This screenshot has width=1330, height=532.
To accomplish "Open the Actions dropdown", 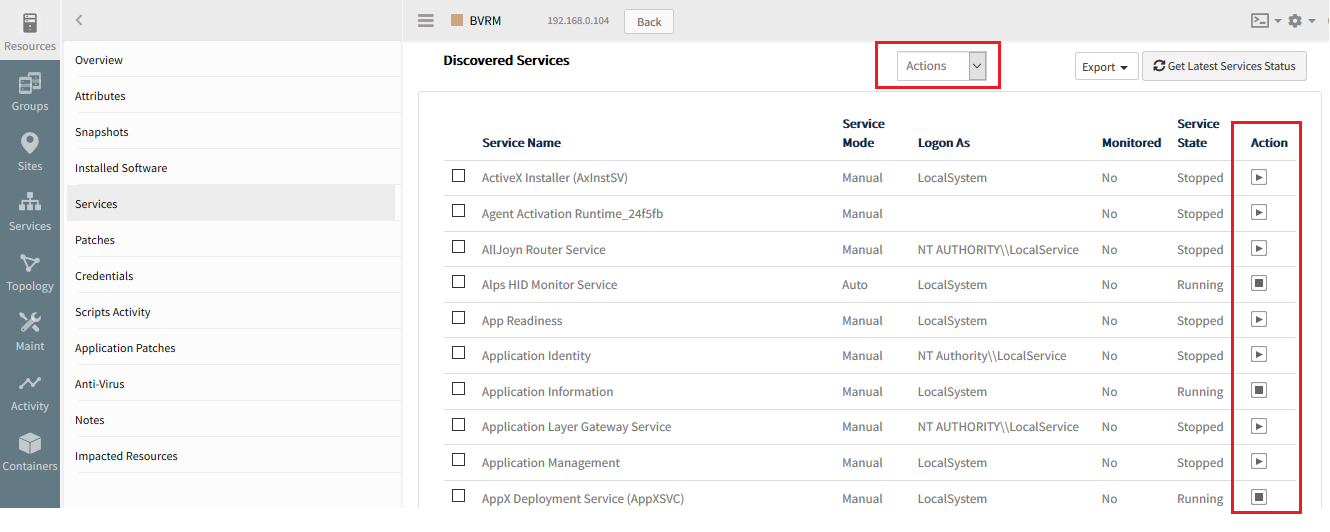I will [942, 66].
